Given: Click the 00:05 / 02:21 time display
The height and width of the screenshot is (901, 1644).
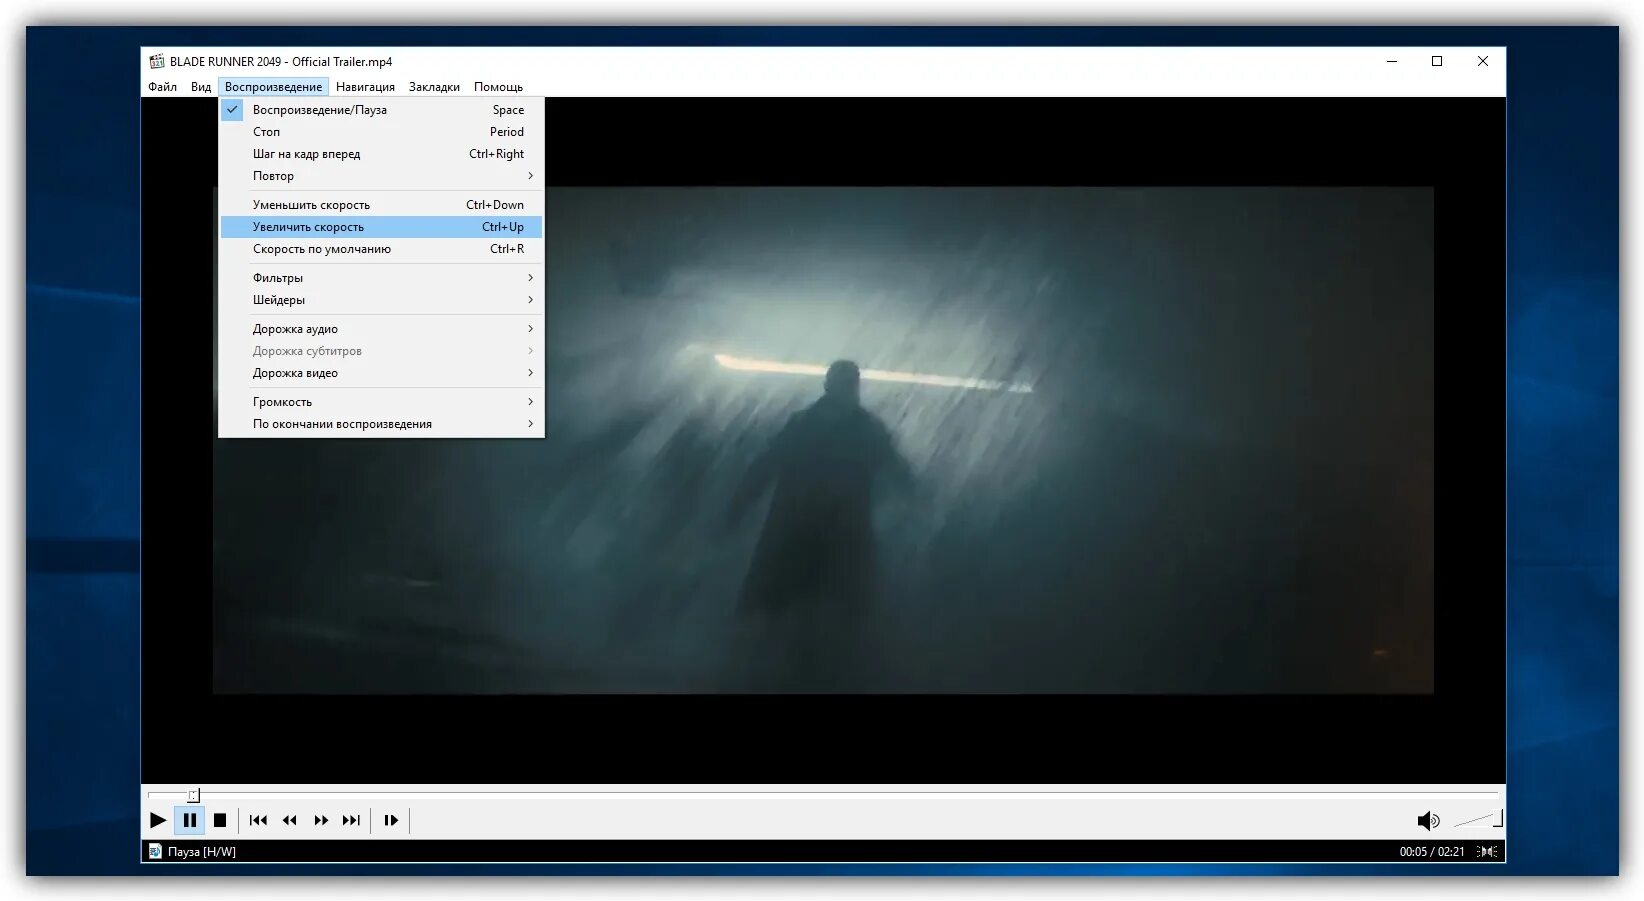Looking at the screenshot, I should [1431, 852].
